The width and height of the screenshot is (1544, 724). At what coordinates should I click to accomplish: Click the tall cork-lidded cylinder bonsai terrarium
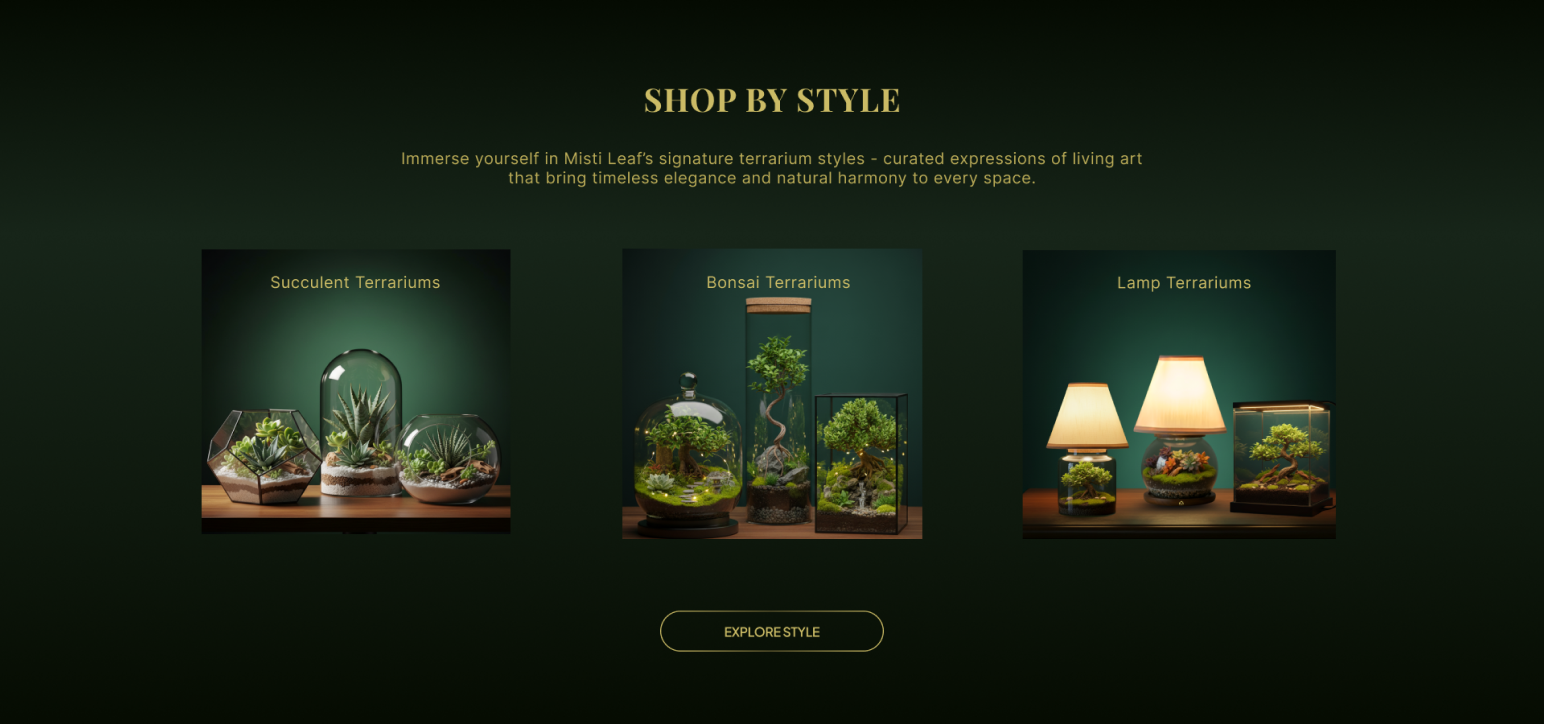click(x=778, y=410)
